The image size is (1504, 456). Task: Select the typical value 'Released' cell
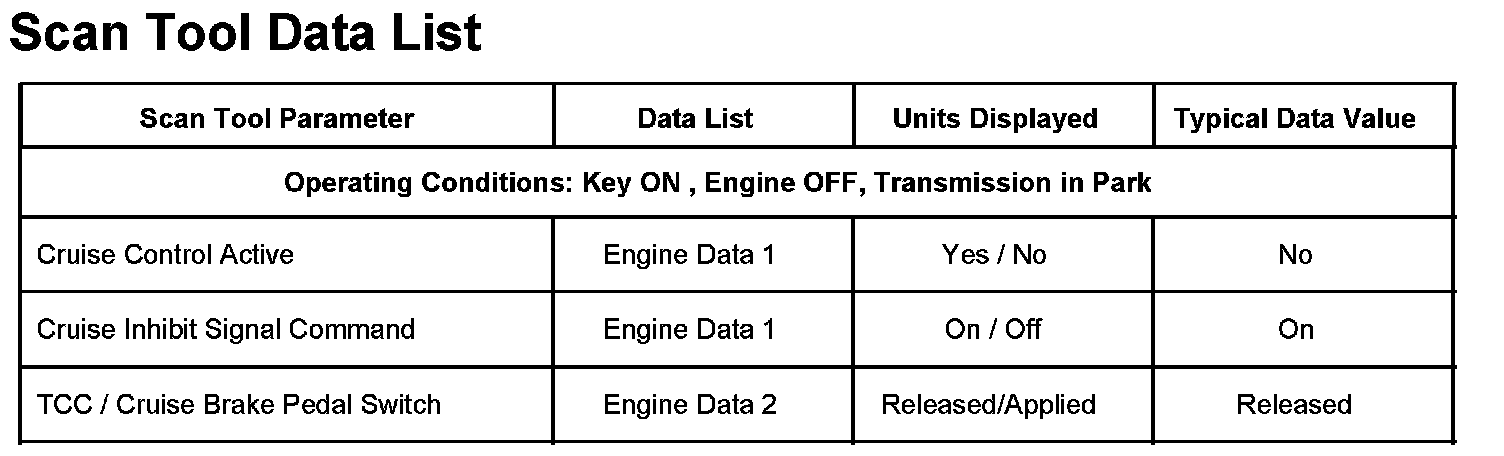tap(1294, 405)
